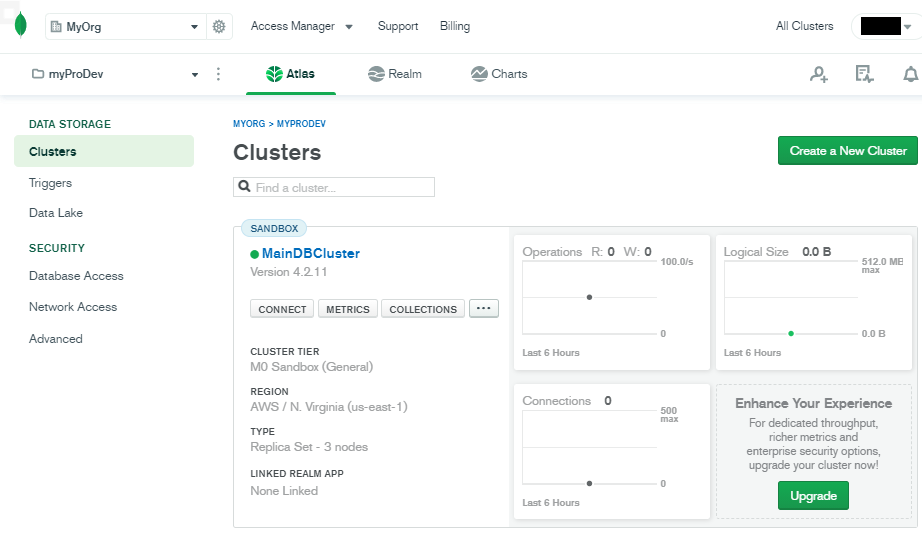Click the METRICS button

348,309
